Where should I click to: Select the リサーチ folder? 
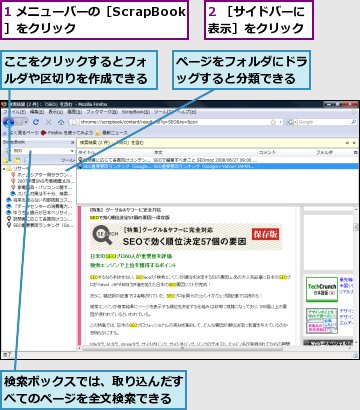click(18, 169)
